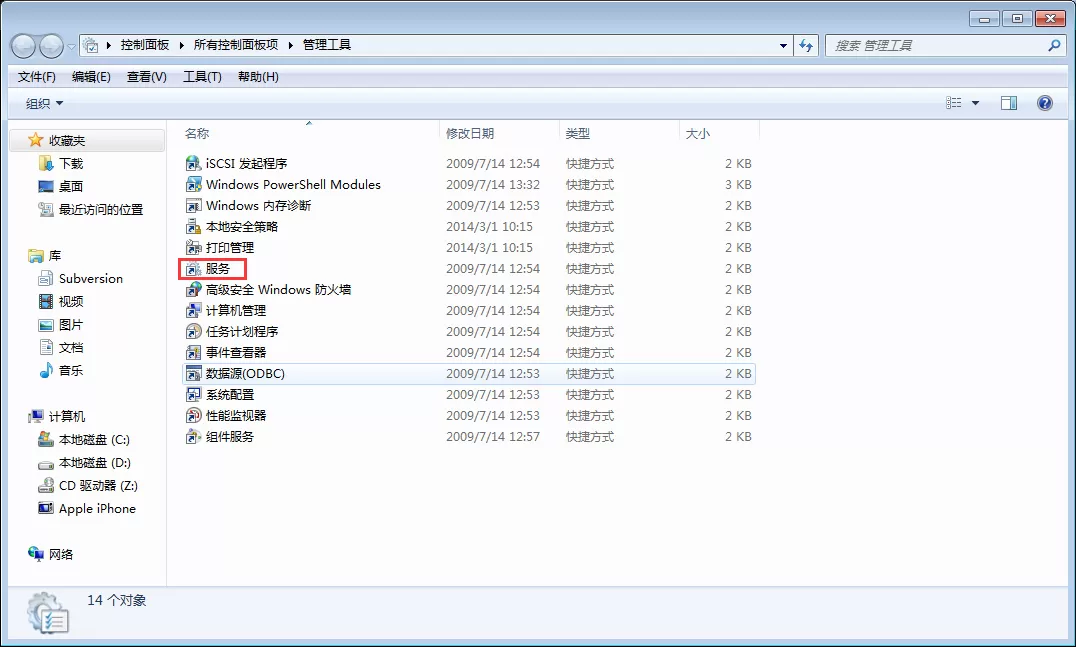Click the search magnifier icon
The image size is (1076, 647).
pos(1054,45)
